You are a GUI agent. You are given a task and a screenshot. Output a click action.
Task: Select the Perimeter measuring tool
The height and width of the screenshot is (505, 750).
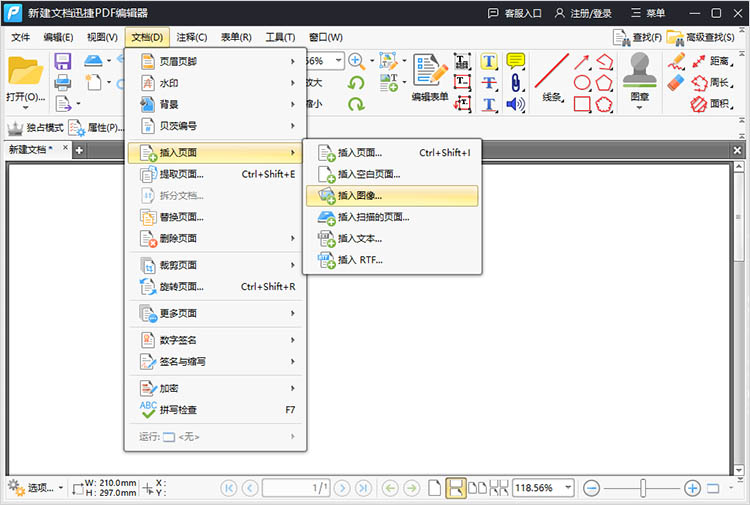(712, 82)
